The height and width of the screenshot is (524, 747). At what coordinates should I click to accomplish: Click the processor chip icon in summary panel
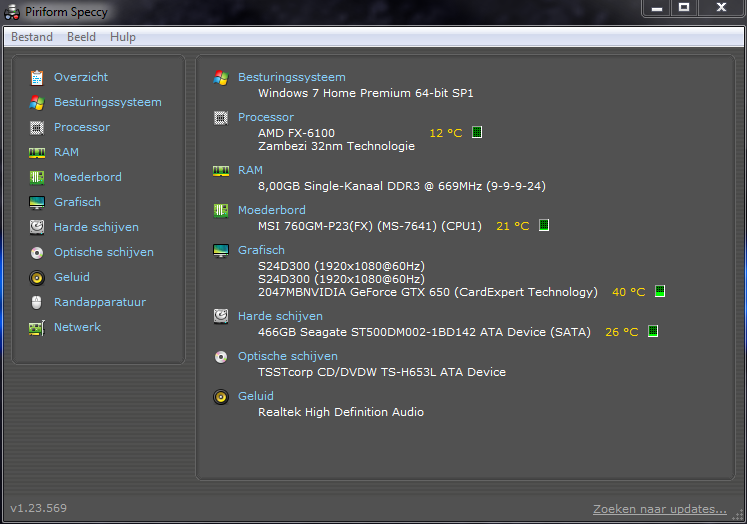pos(221,118)
